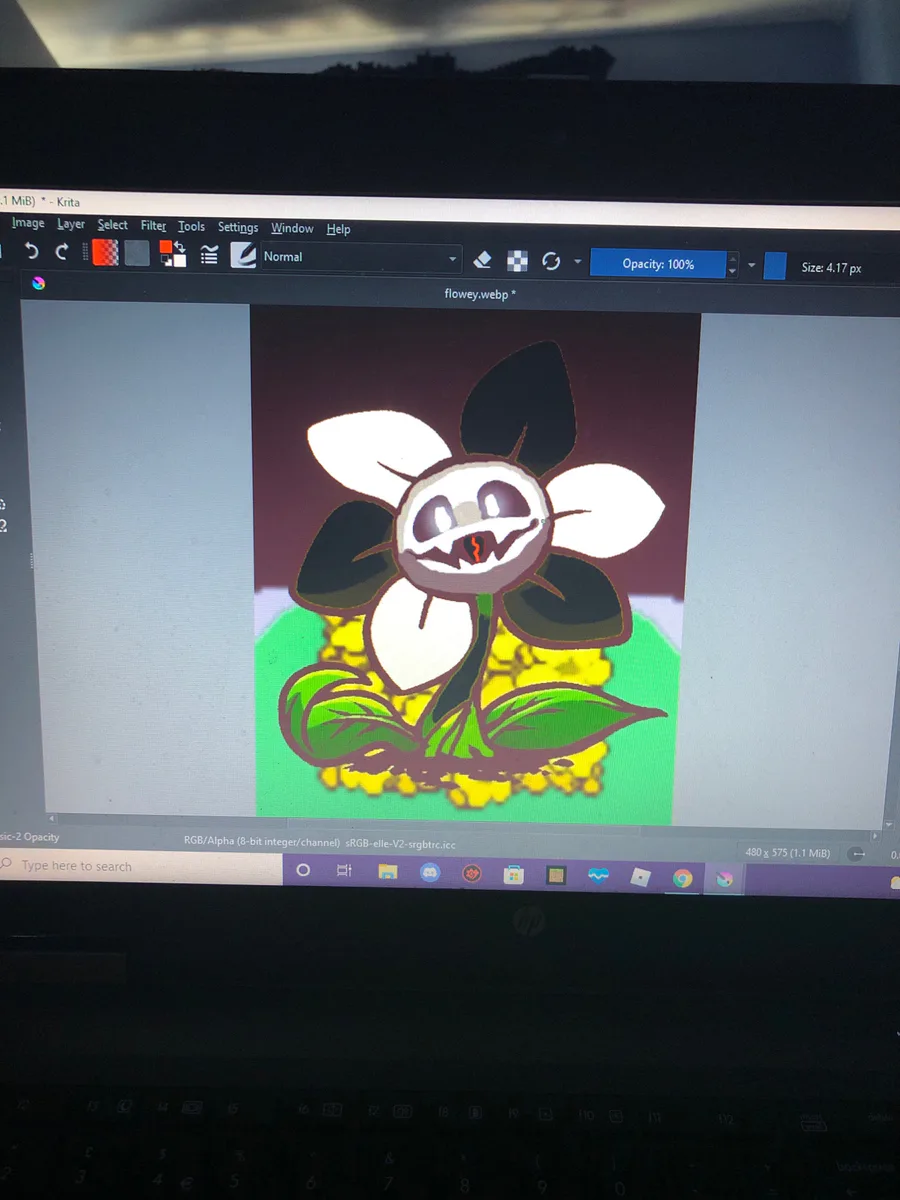Screen dimensions: 900x1200
Task: Open Task View on taskbar
Action: click(x=344, y=872)
